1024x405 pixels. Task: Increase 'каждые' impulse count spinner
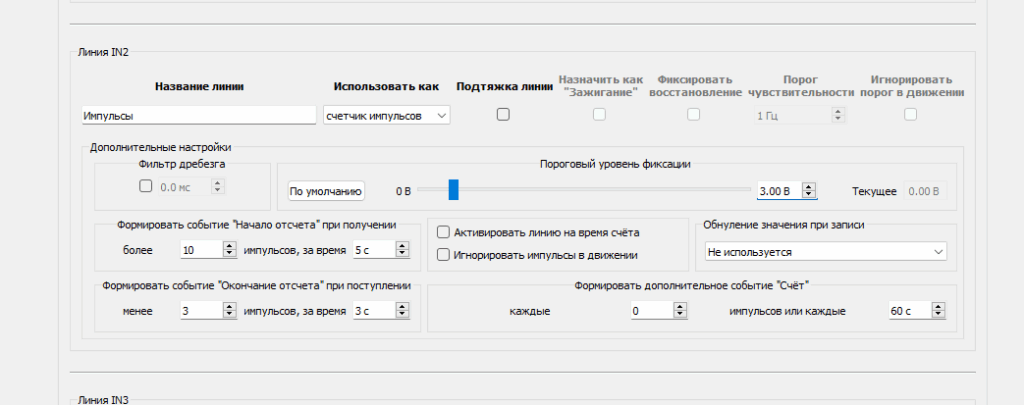click(x=679, y=307)
